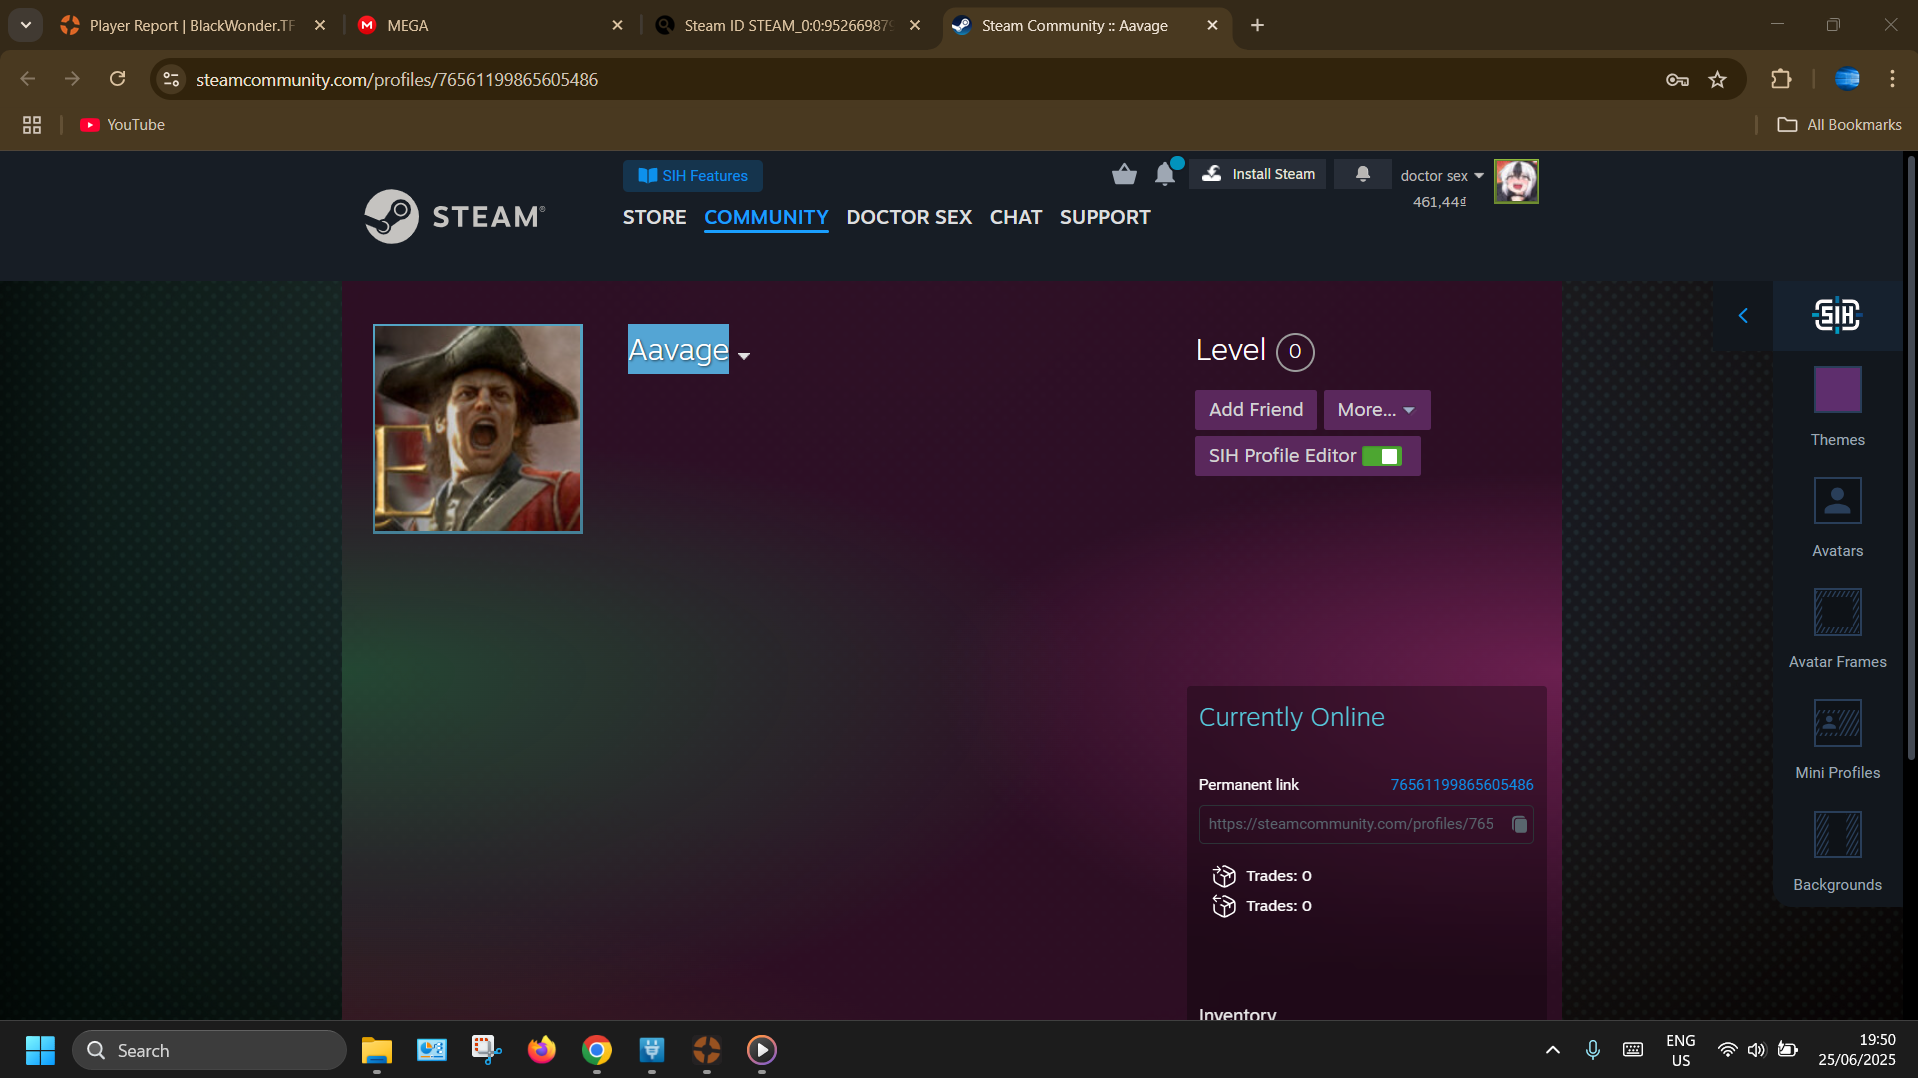The height and width of the screenshot is (1078, 1918).
Task: Open the DOCTOR SEX menu
Action: [909, 217]
